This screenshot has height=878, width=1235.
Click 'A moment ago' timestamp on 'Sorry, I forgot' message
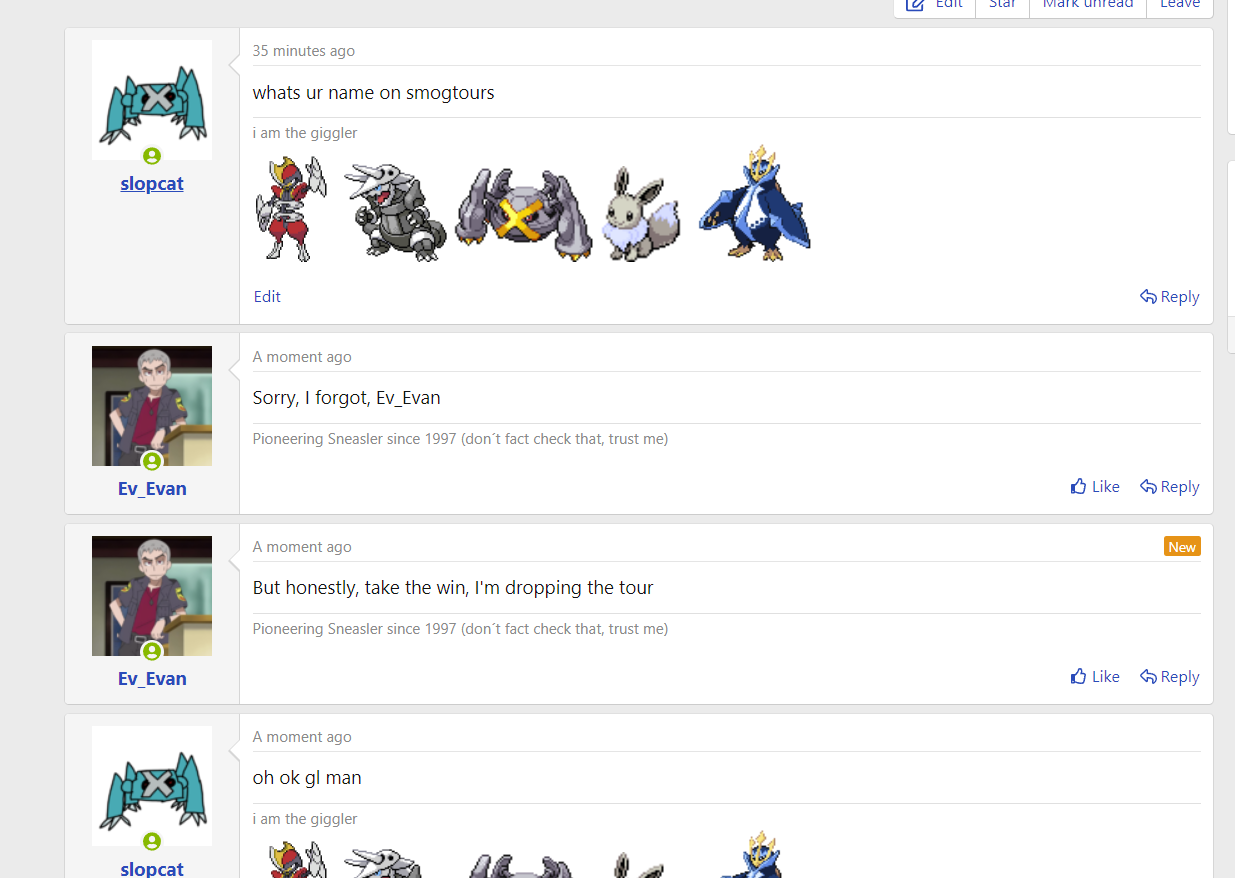[302, 357]
